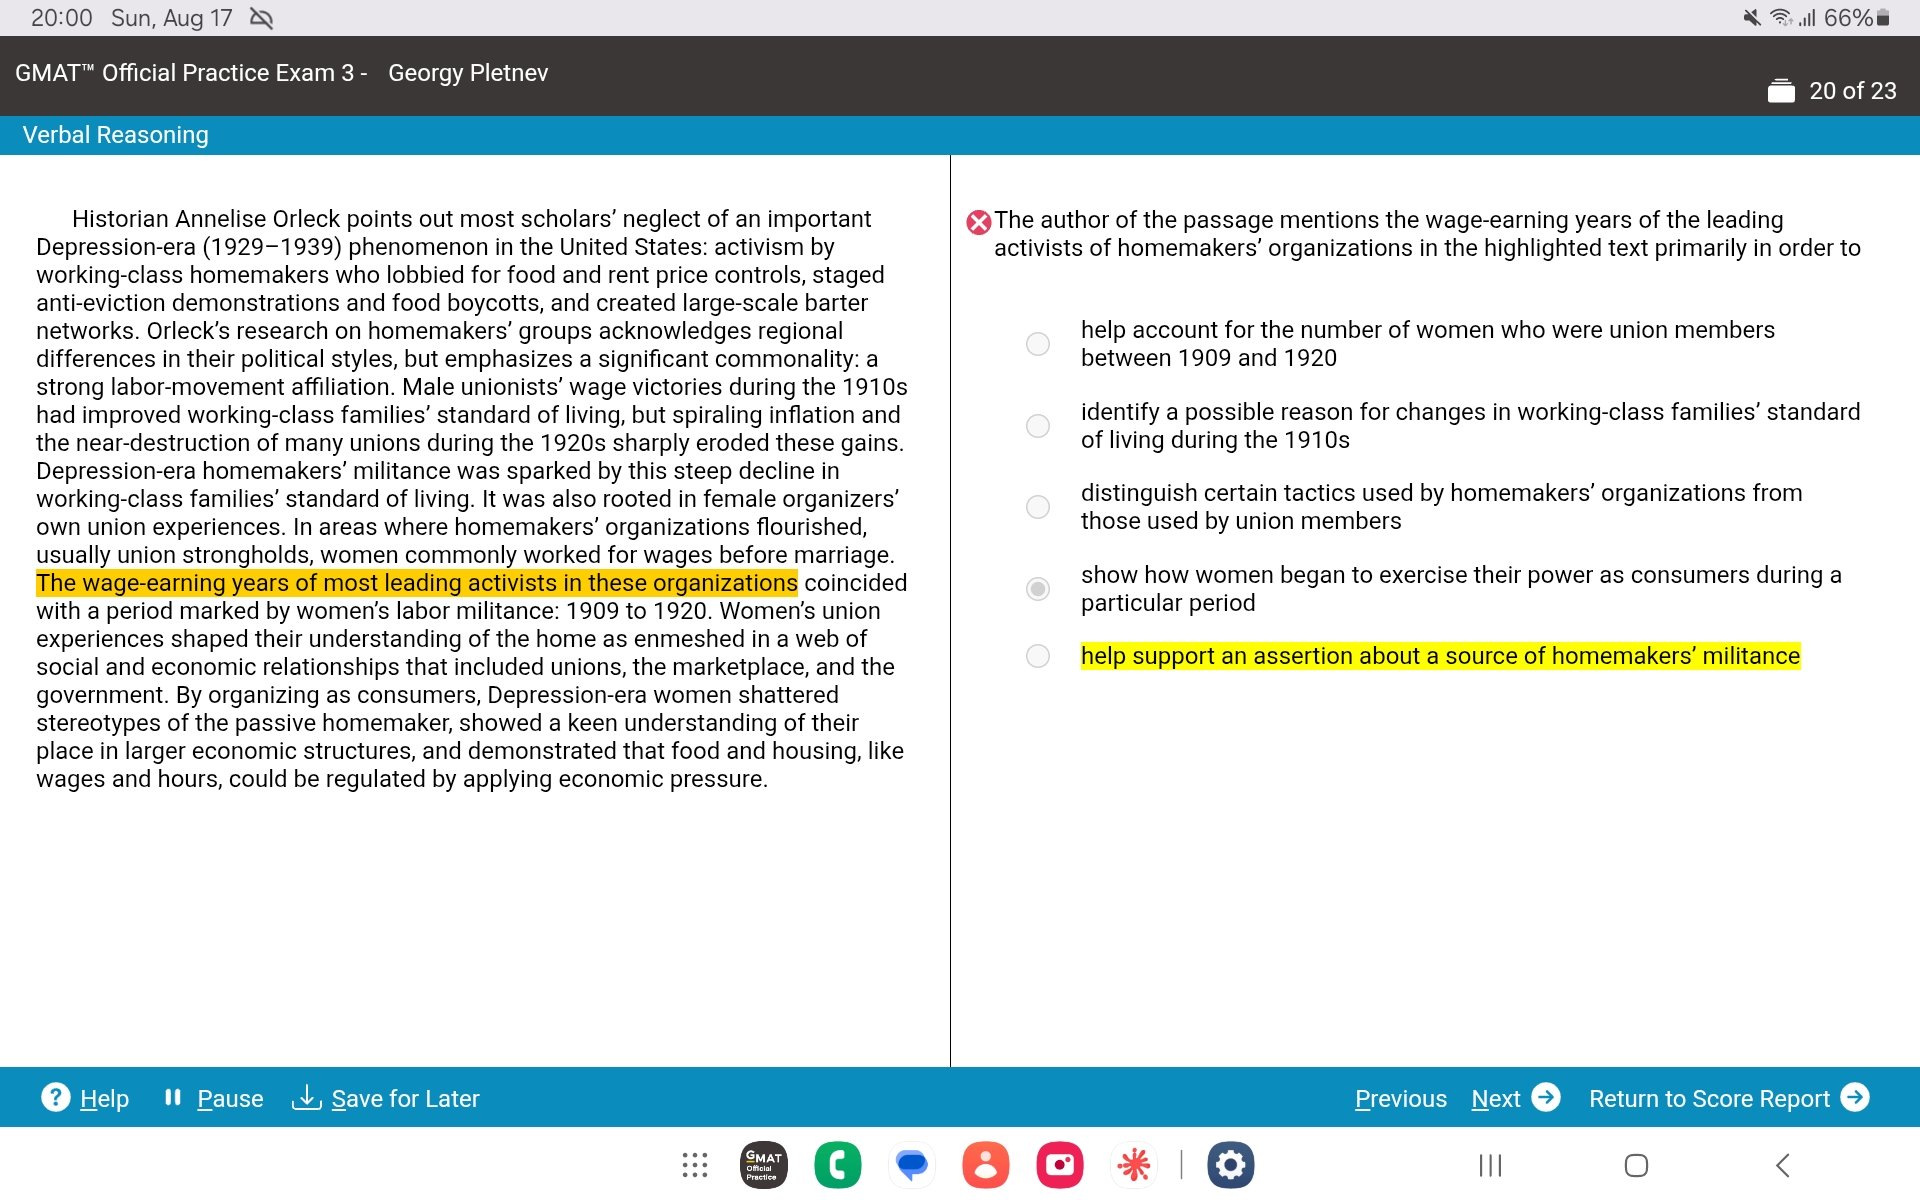This screenshot has width=1920, height=1200.
Task: Tap the Verbal Reasoning section header
Action: pos(115,134)
